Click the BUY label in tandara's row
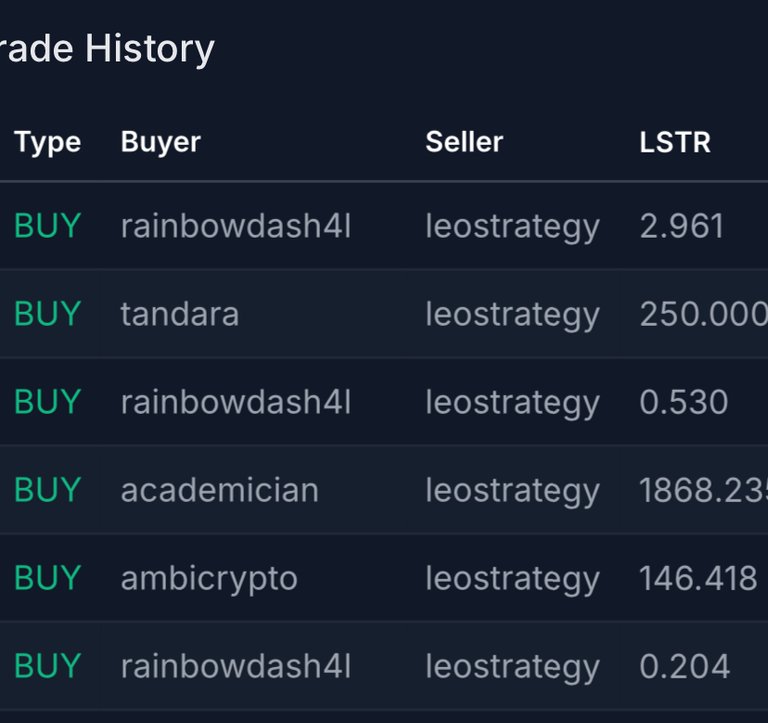 (x=48, y=314)
